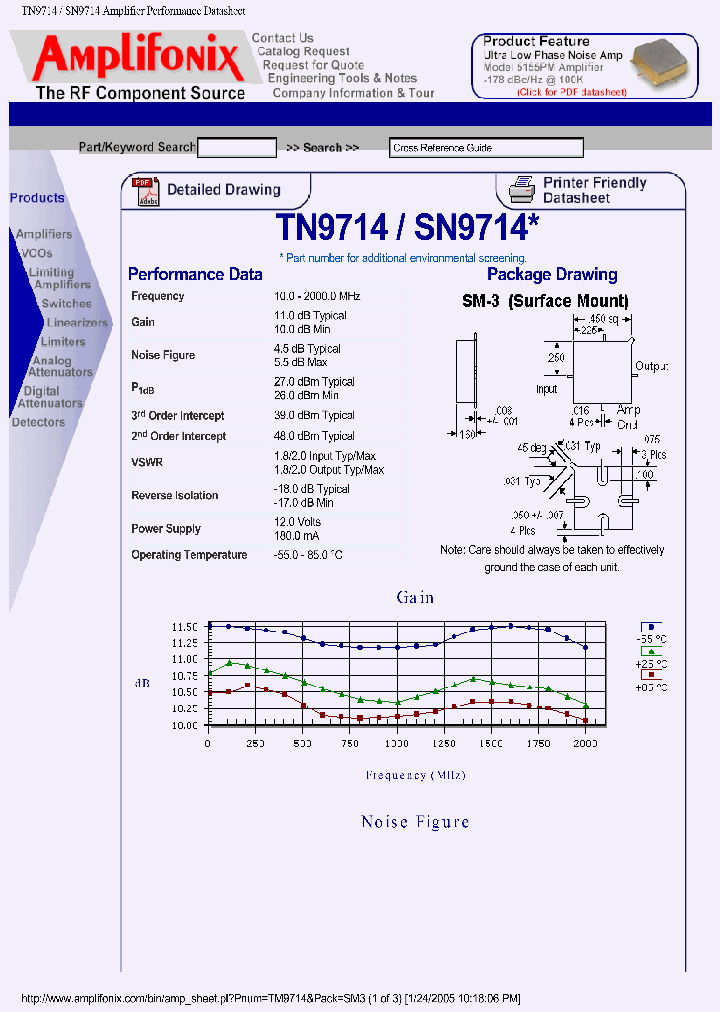Click the -55 °C blue legend marker
This screenshot has width=720, height=1012.
pyautogui.click(x=651, y=627)
